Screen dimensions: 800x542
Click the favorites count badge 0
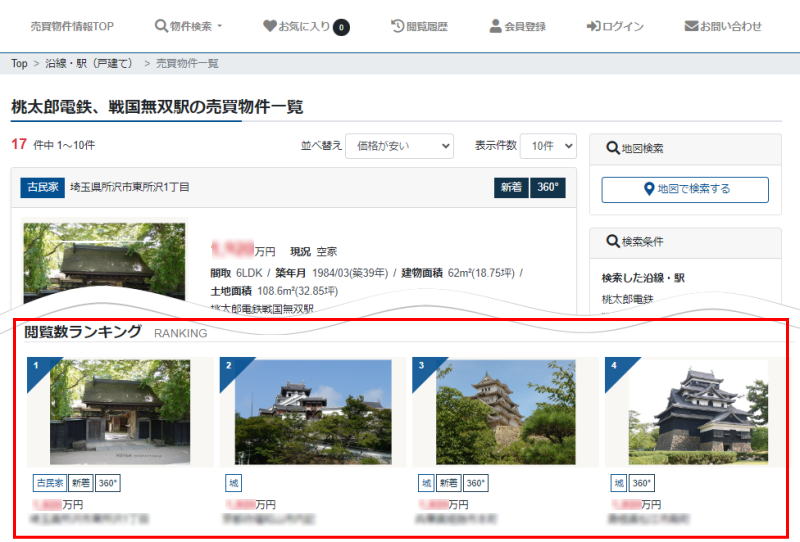coord(341,27)
